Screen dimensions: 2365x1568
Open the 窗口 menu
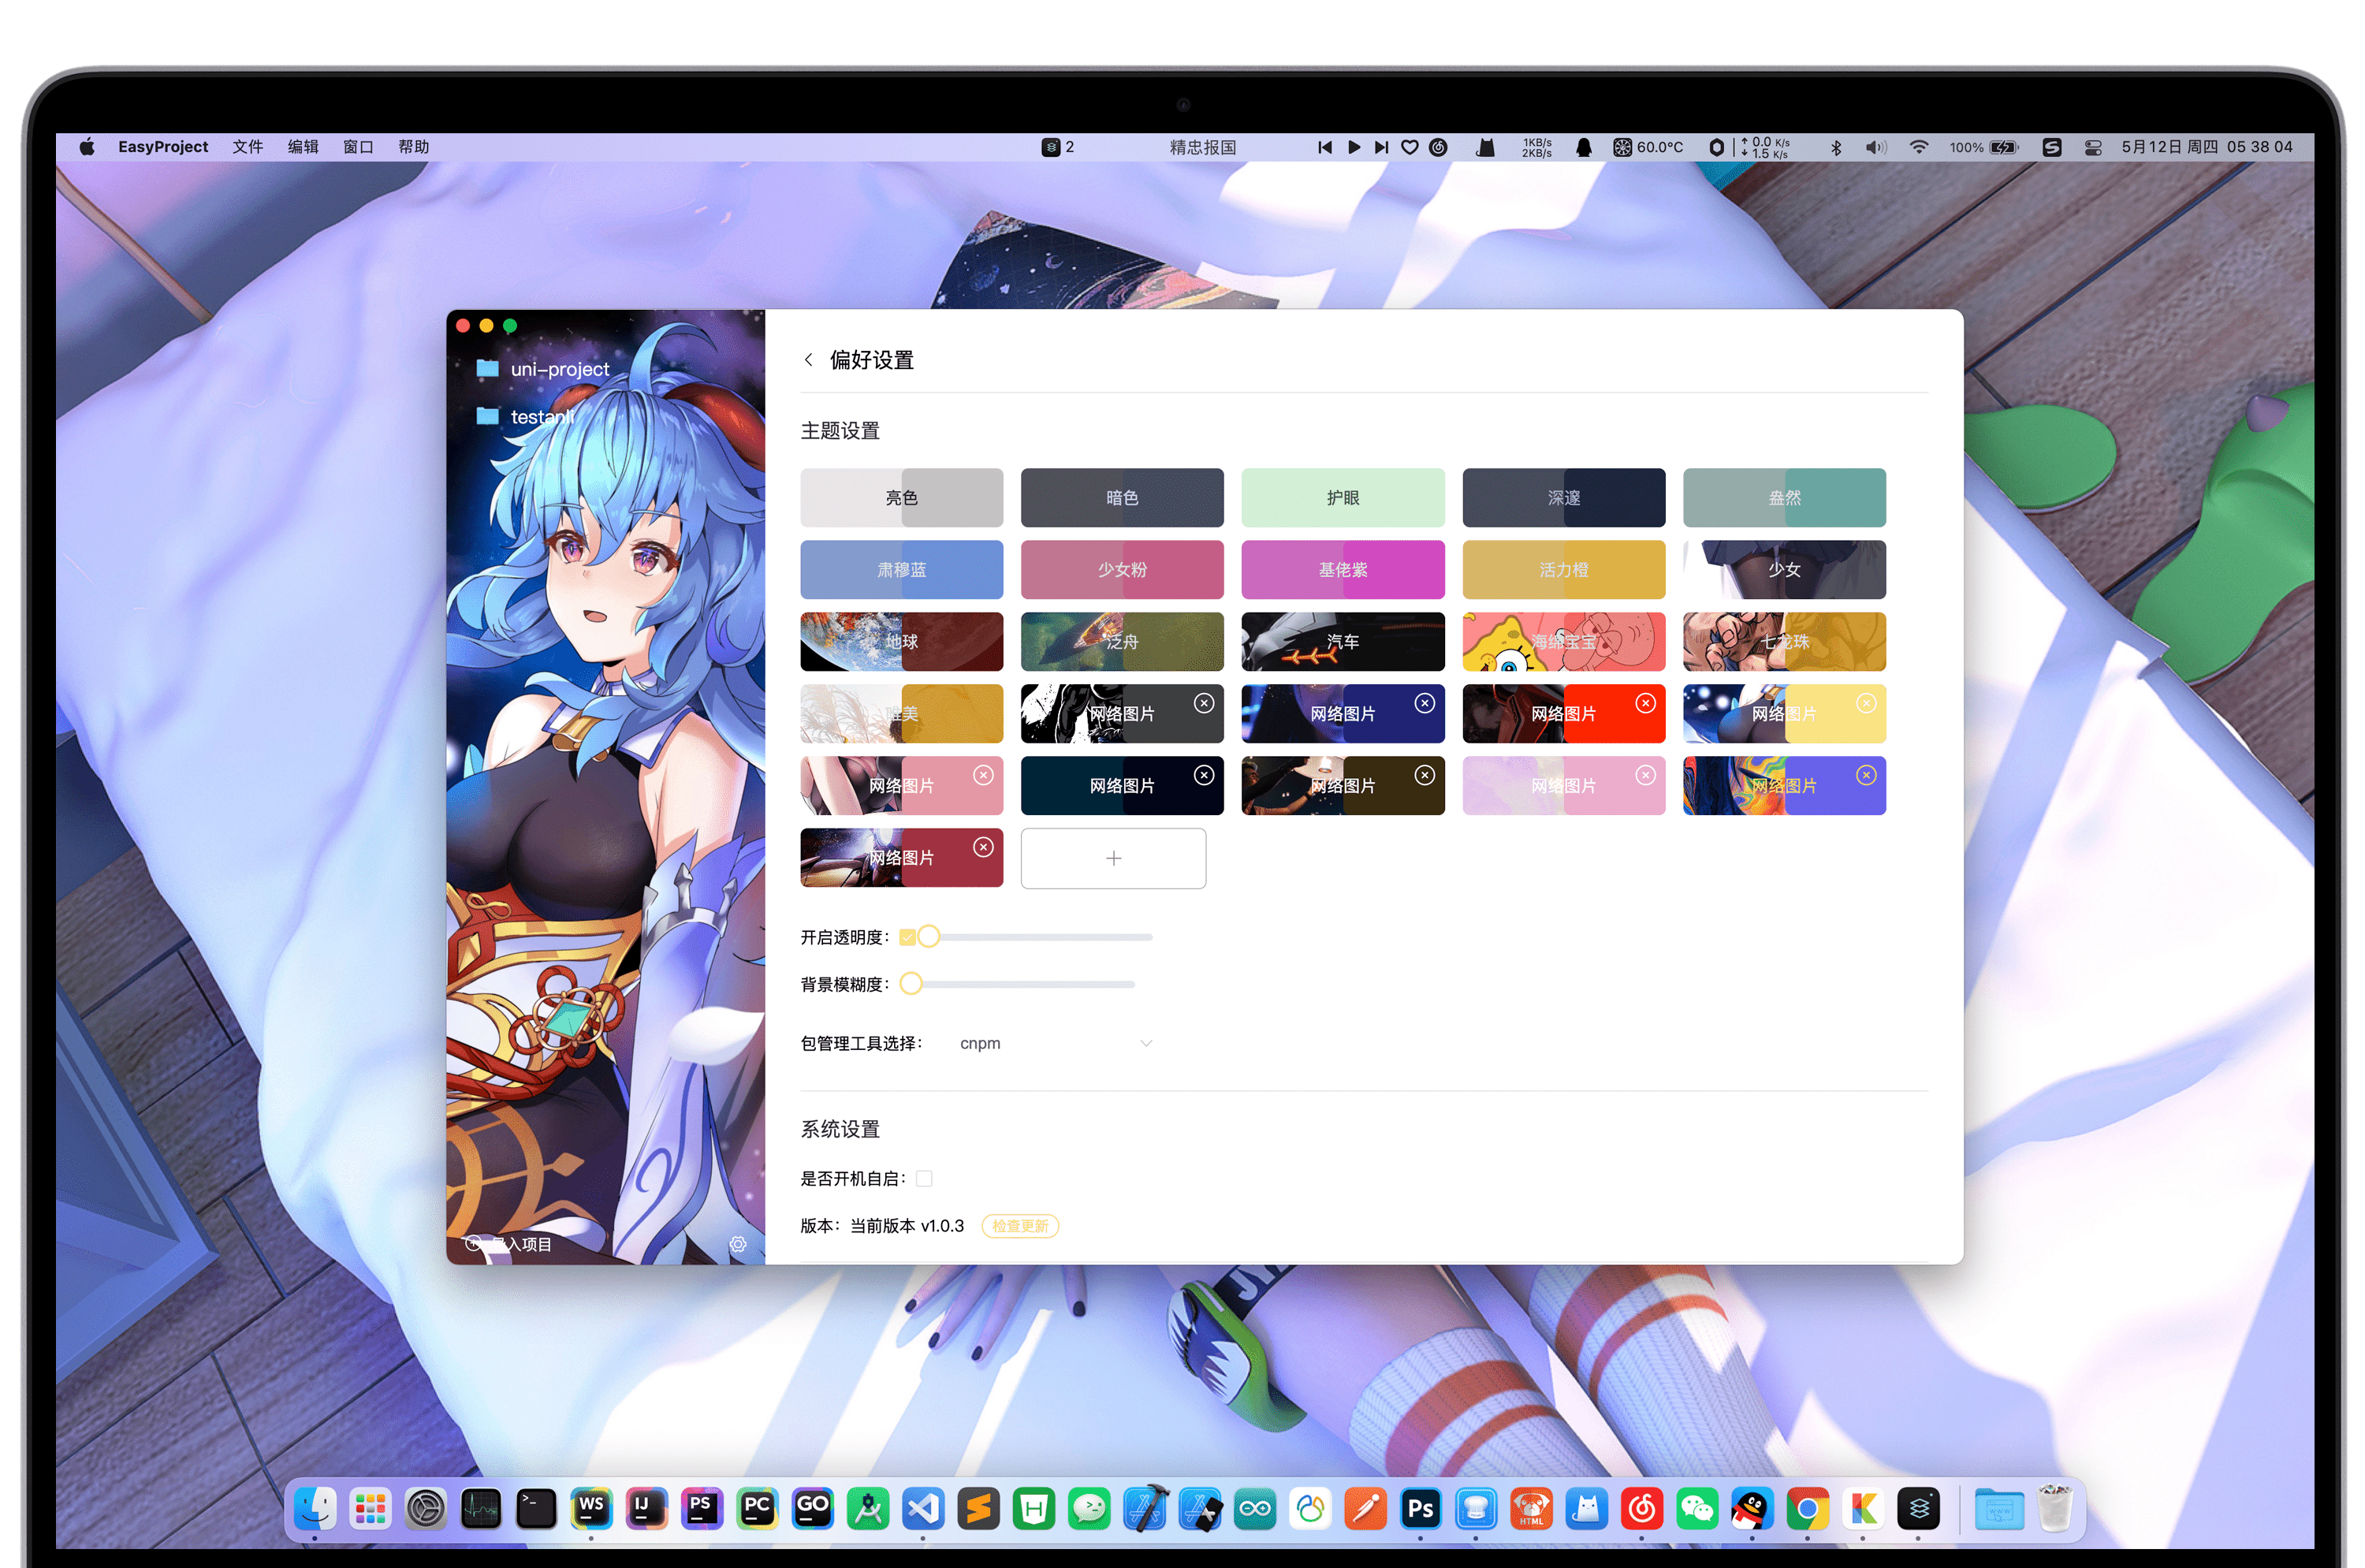click(358, 147)
